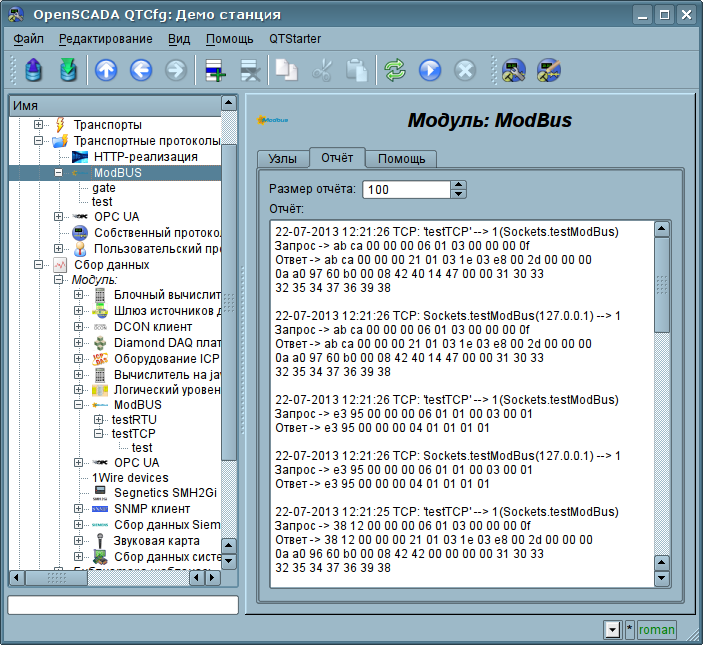Click the Add item toolbar icon
Viewport: 703px width, 645px height.
click(x=215, y=70)
